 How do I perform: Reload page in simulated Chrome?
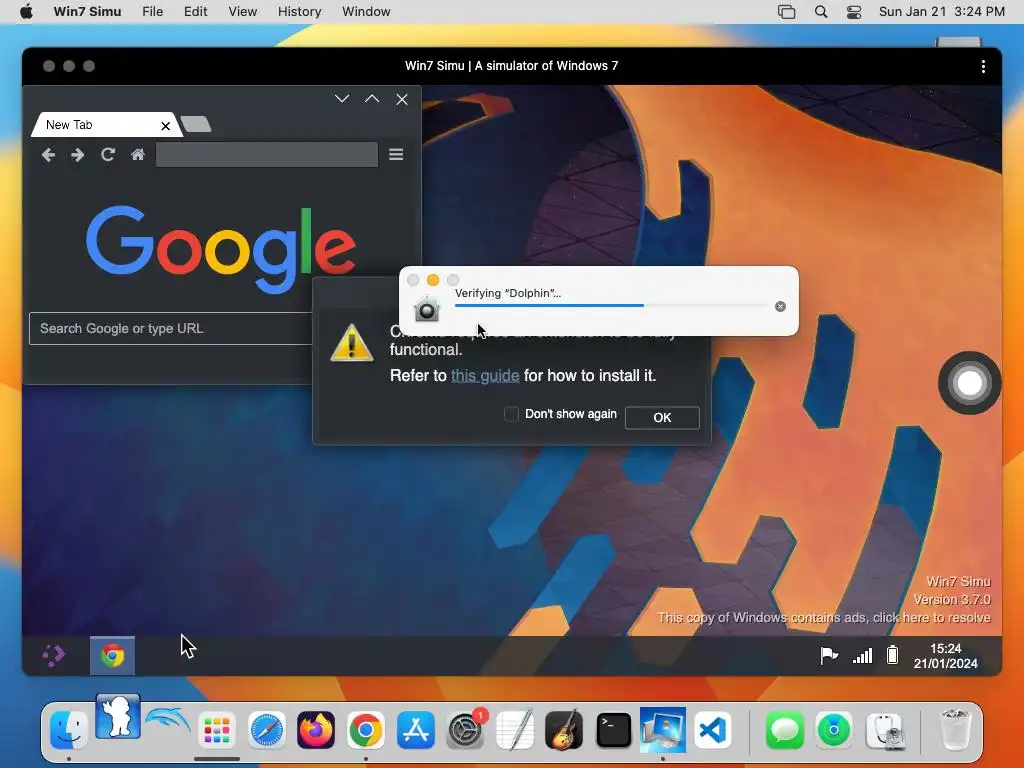(x=108, y=155)
